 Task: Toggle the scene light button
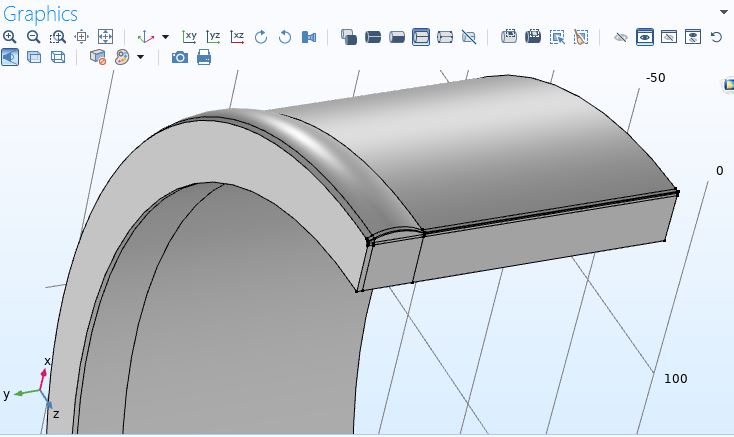(10, 57)
